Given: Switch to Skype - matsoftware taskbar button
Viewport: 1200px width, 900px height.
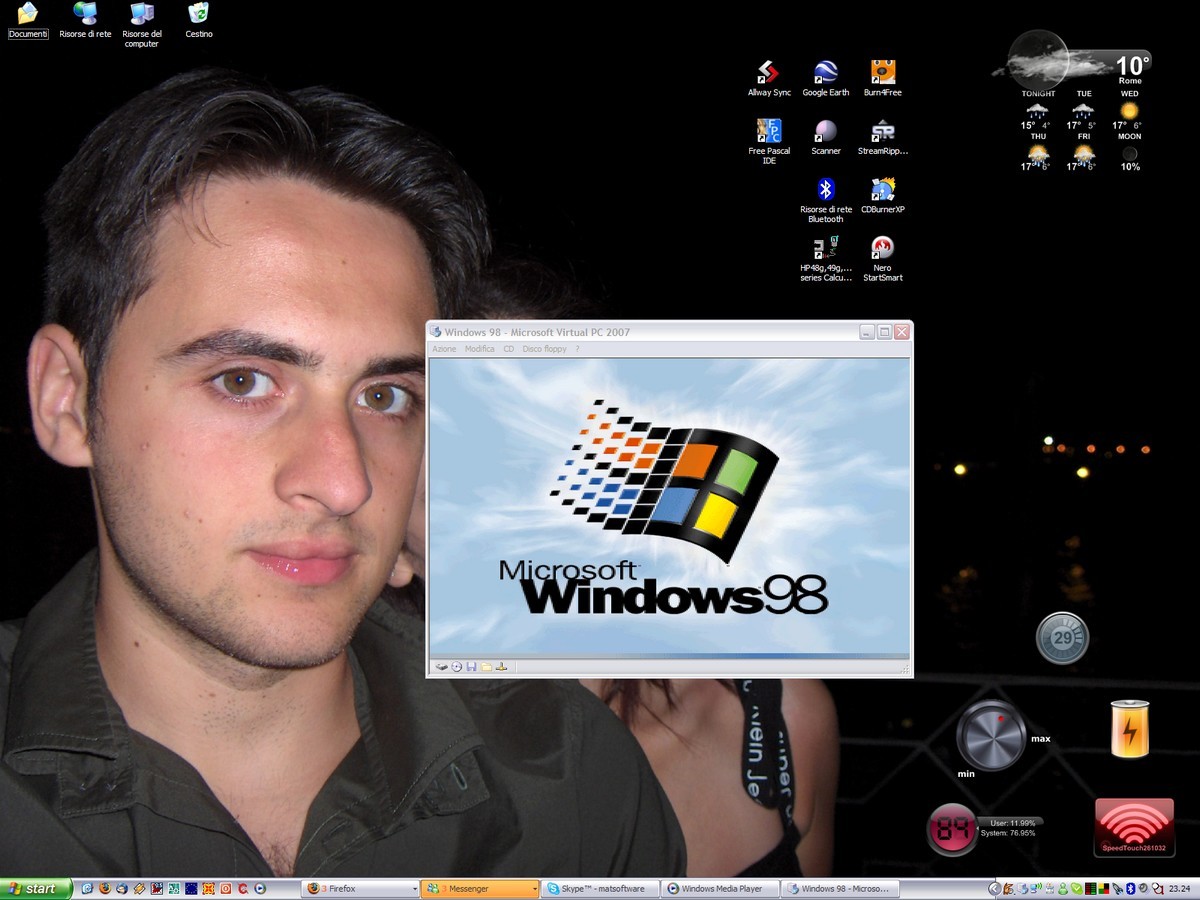Looking at the screenshot, I should [x=600, y=888].
